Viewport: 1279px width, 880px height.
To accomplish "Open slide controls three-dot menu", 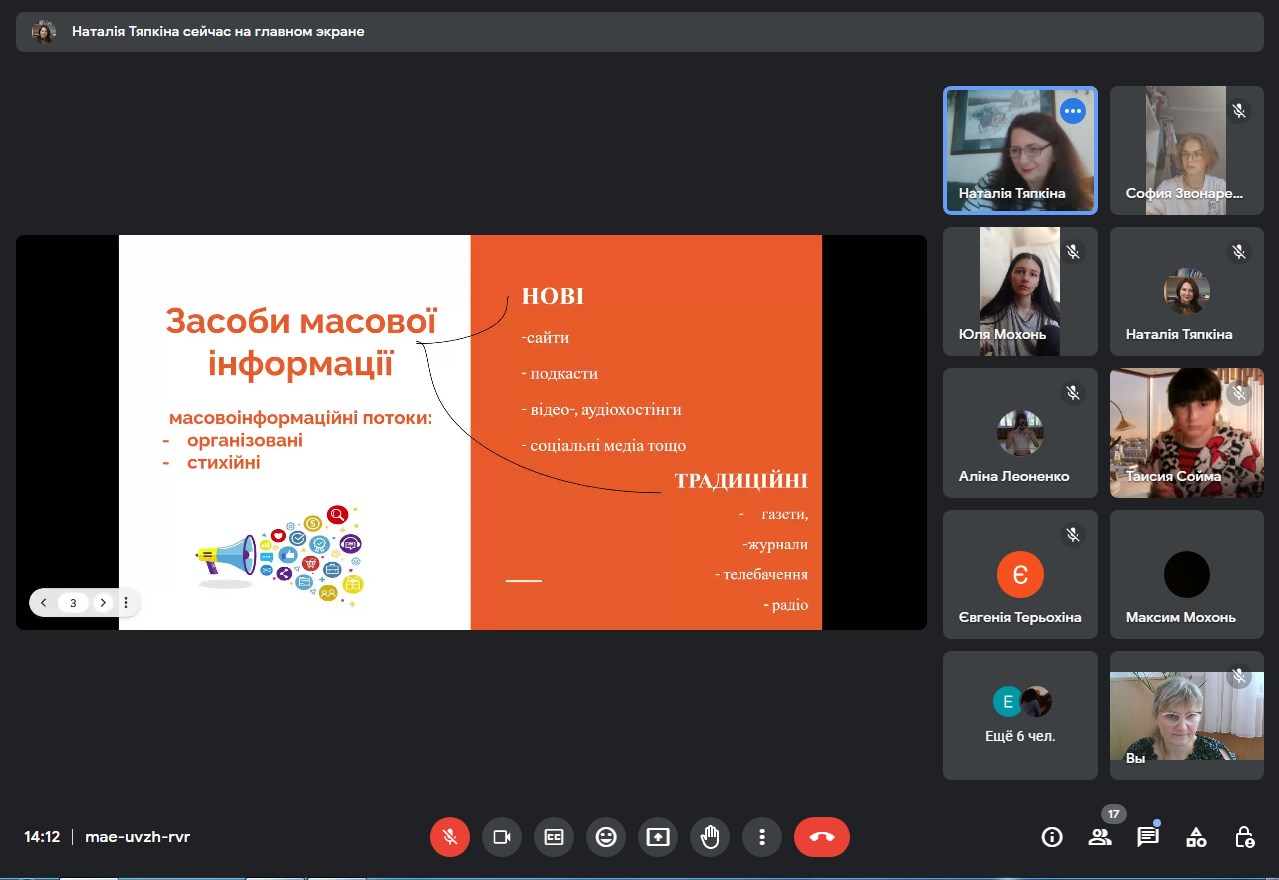I will tap(126, 603).
